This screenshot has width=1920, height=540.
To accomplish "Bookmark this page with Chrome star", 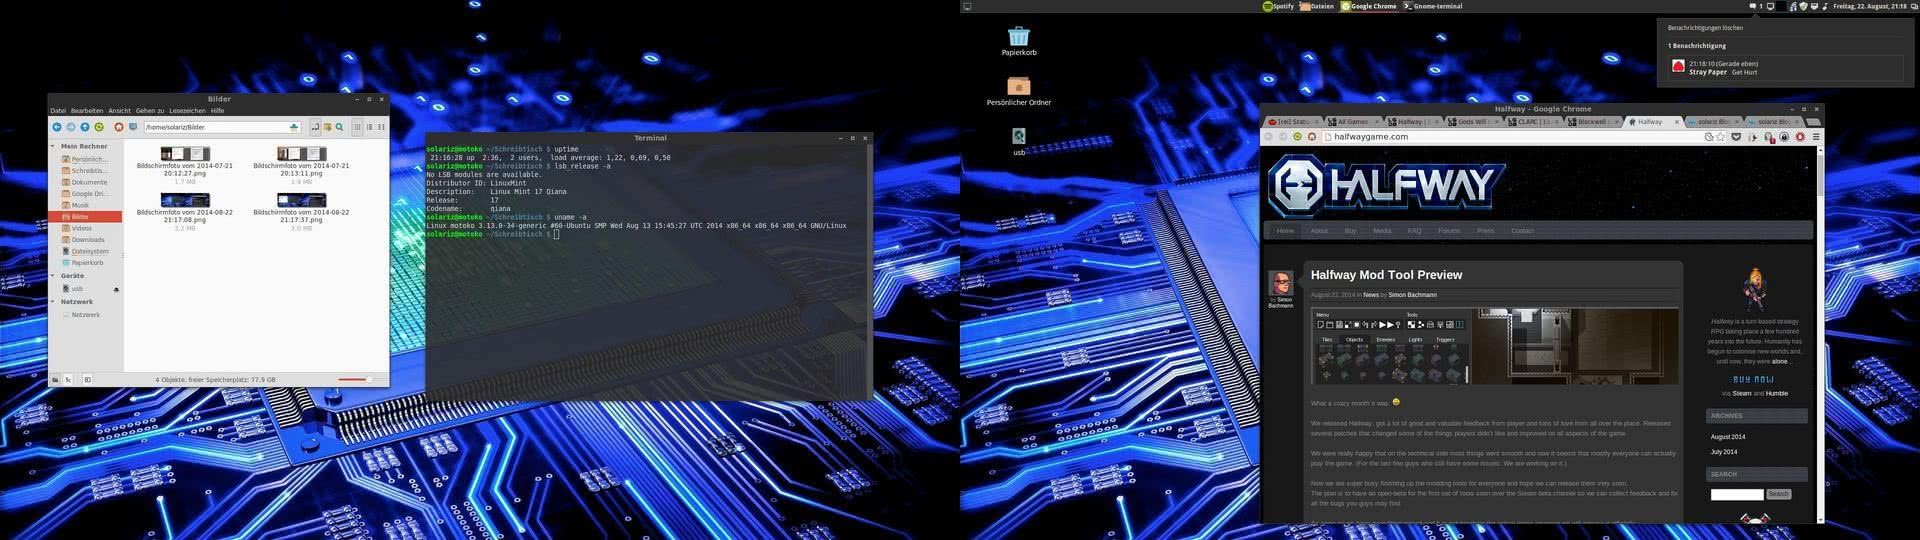I will (1722, 137).
